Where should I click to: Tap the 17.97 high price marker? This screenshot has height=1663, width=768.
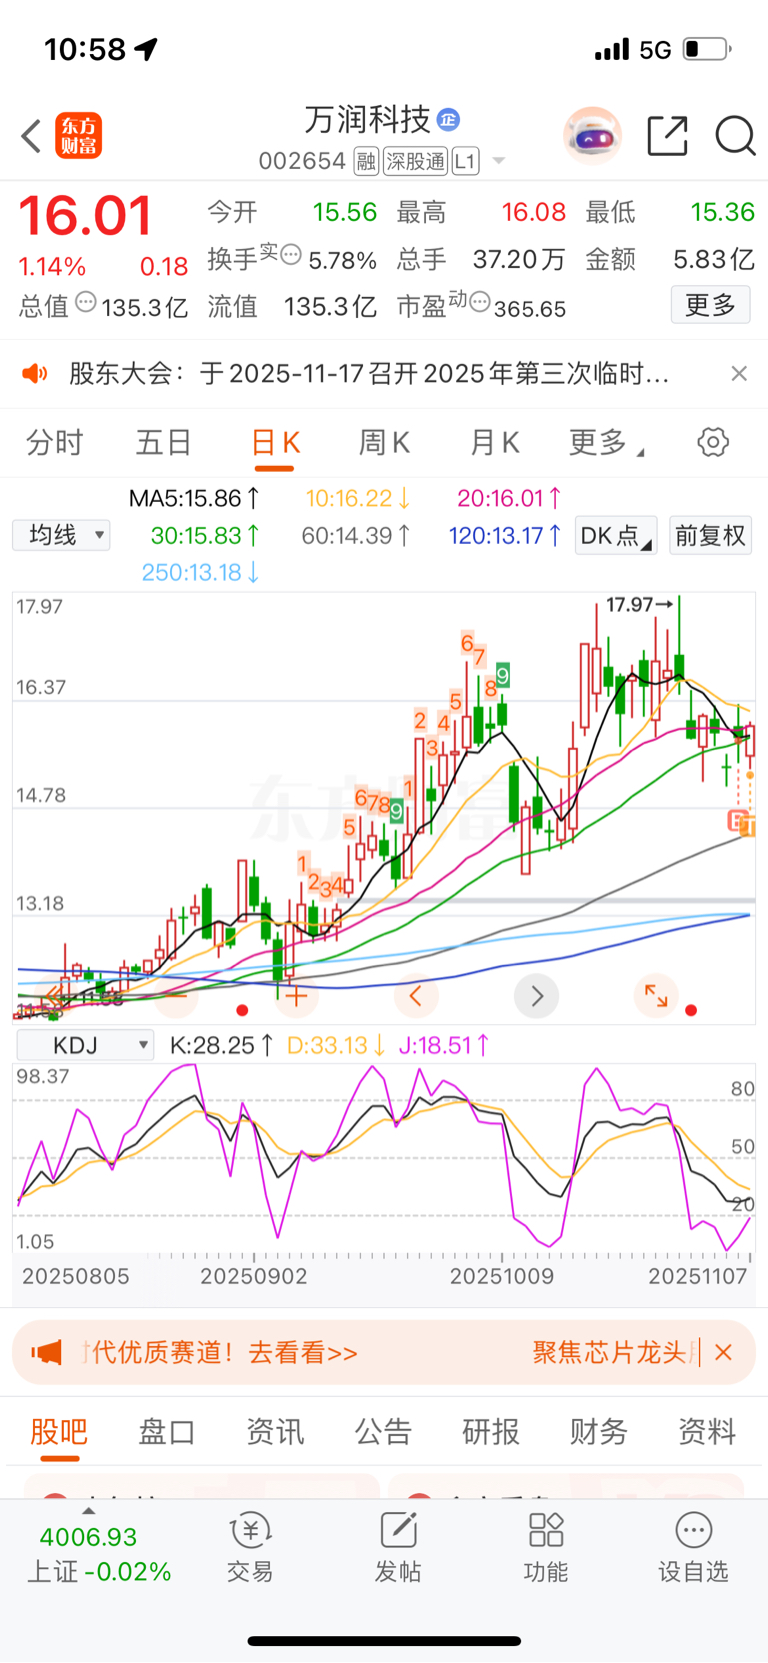point(639,604)
